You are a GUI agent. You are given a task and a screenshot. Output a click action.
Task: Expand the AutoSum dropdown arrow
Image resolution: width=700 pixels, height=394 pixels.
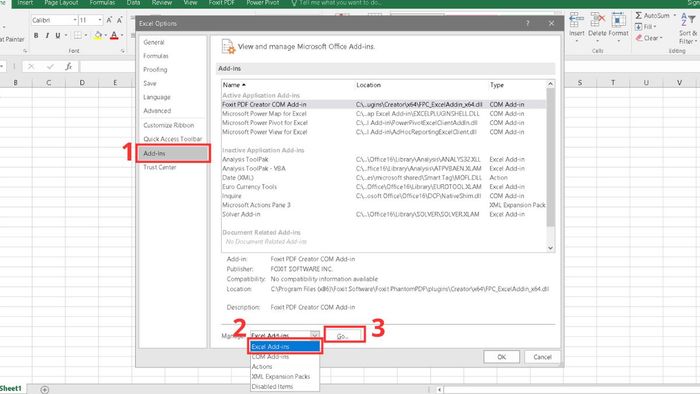(674, 16)
